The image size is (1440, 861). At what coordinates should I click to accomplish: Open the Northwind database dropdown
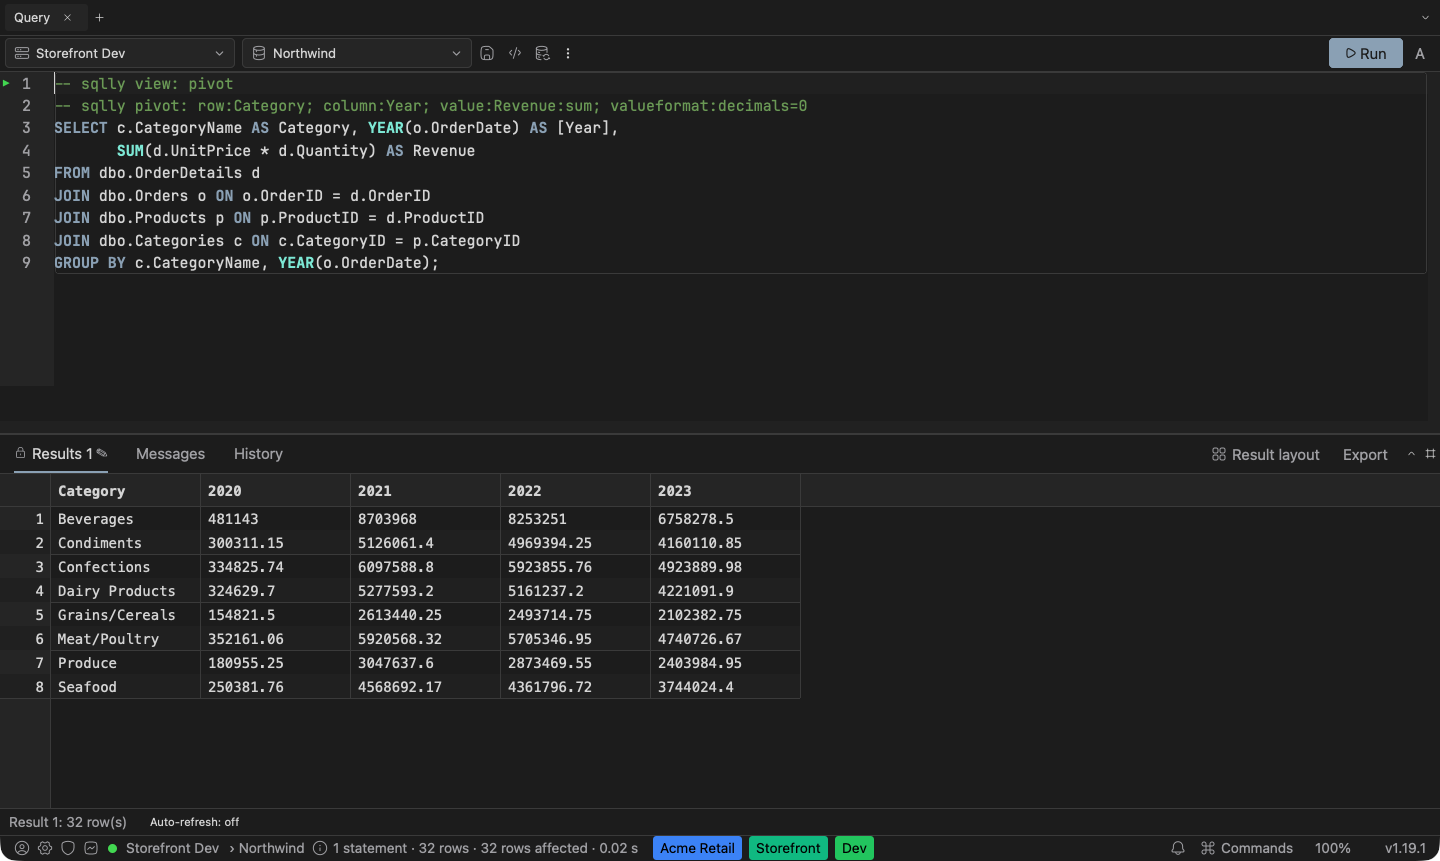tap(357, 53)
